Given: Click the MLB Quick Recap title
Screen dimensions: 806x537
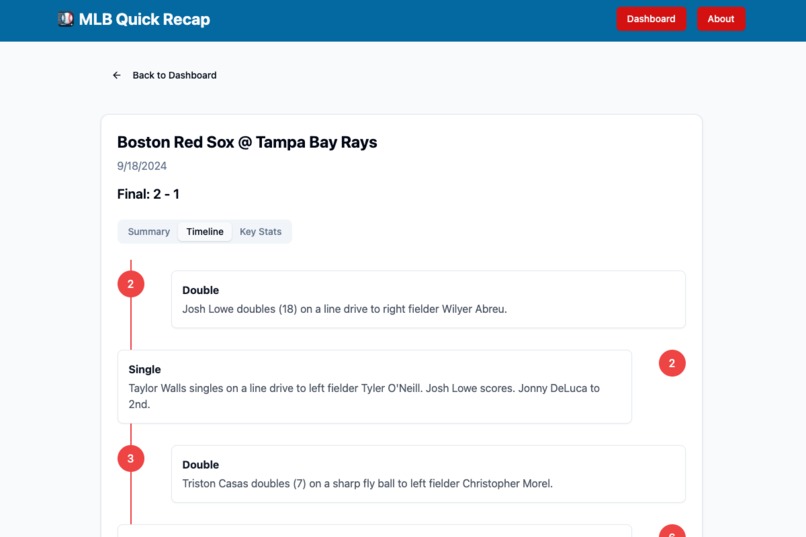Looking at the screenshot, I should click(144, 19).
